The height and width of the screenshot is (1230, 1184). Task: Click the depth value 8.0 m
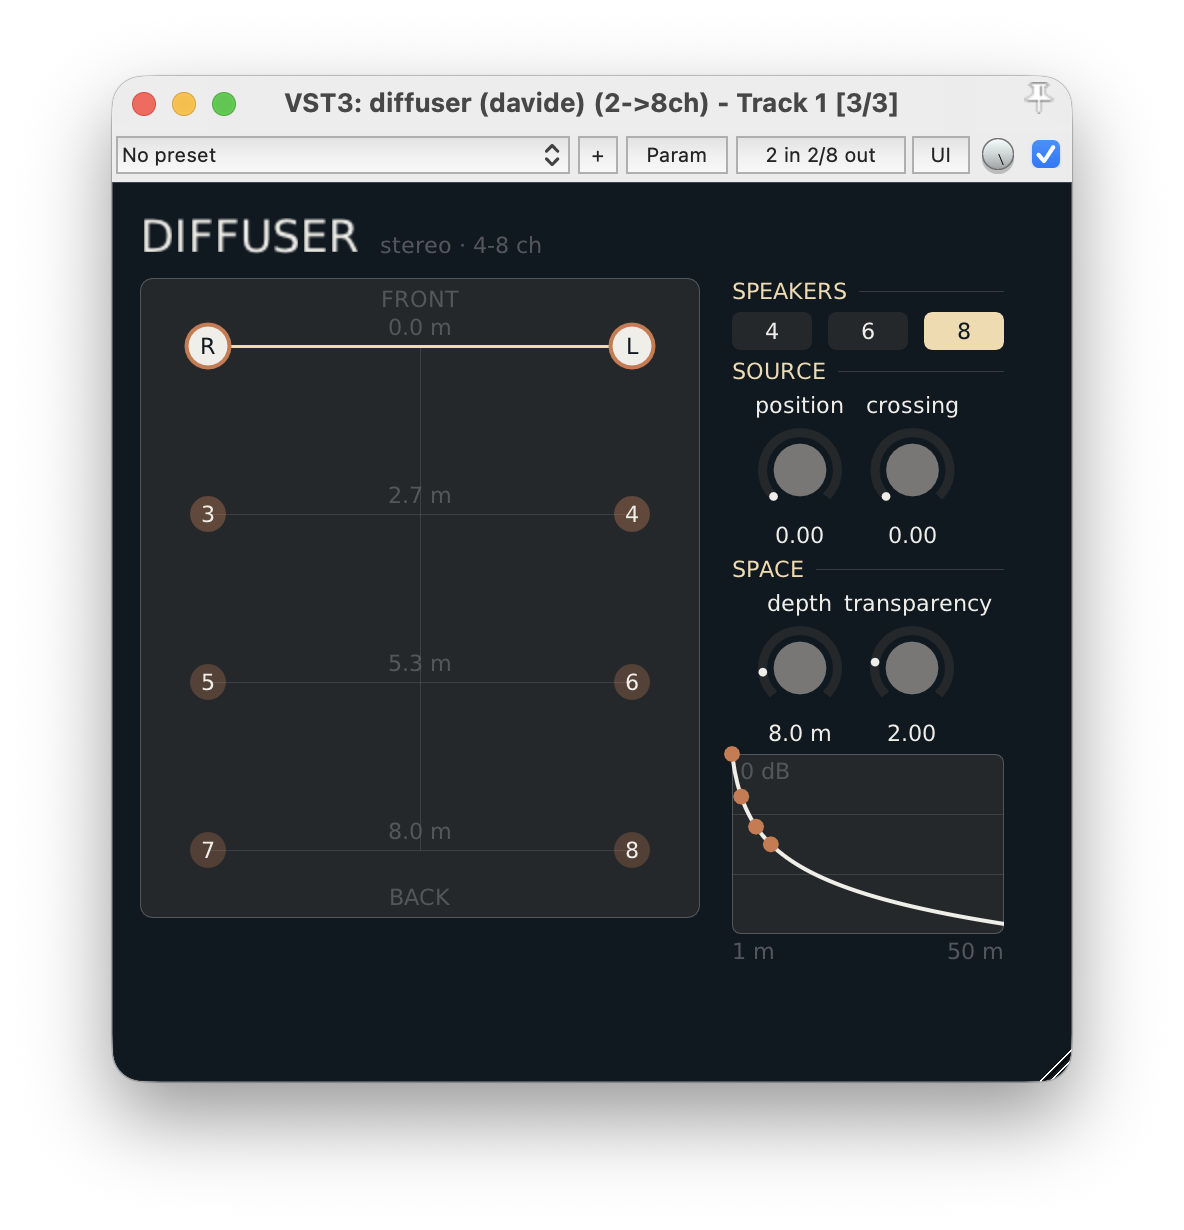pos(800,733)
